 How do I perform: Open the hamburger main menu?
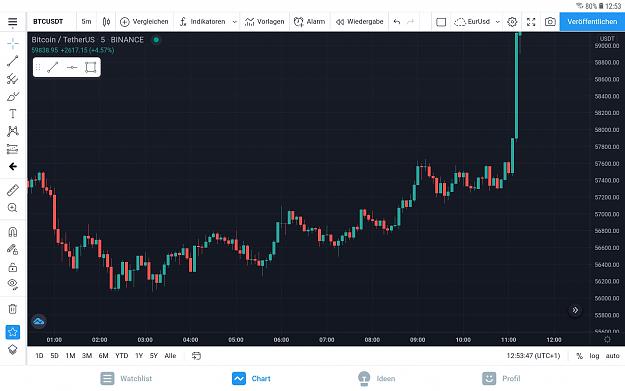(13, 22)
